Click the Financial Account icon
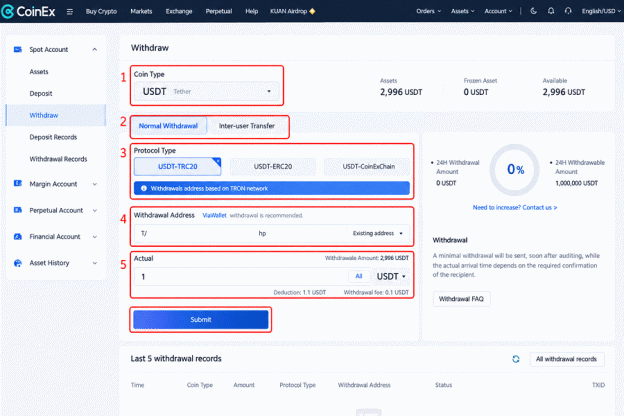Viewport: 624px width, 416px height. tap(18, 236)
